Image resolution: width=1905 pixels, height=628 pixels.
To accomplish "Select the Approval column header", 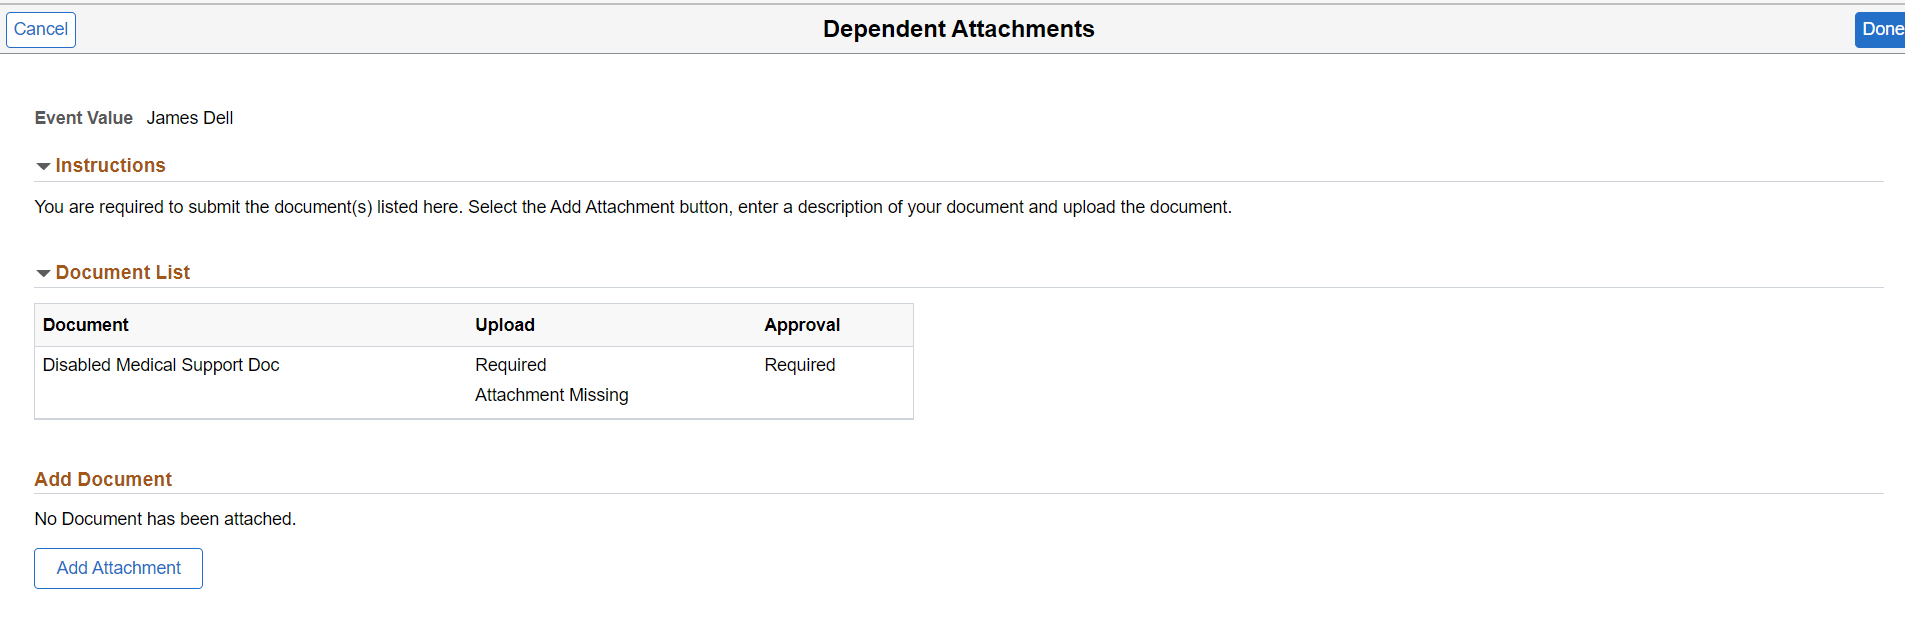I will [x=802, y=325].
